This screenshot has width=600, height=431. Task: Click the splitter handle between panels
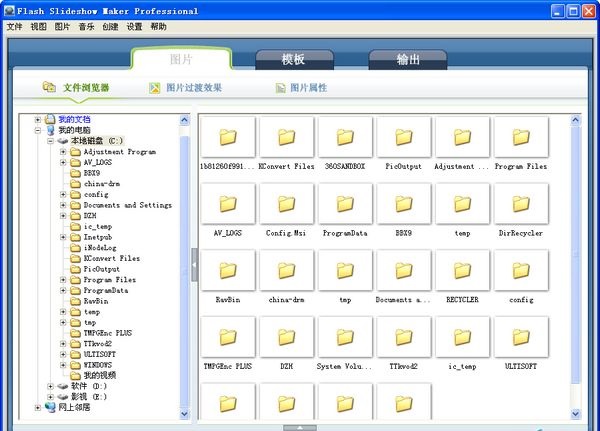click(195, 265)
